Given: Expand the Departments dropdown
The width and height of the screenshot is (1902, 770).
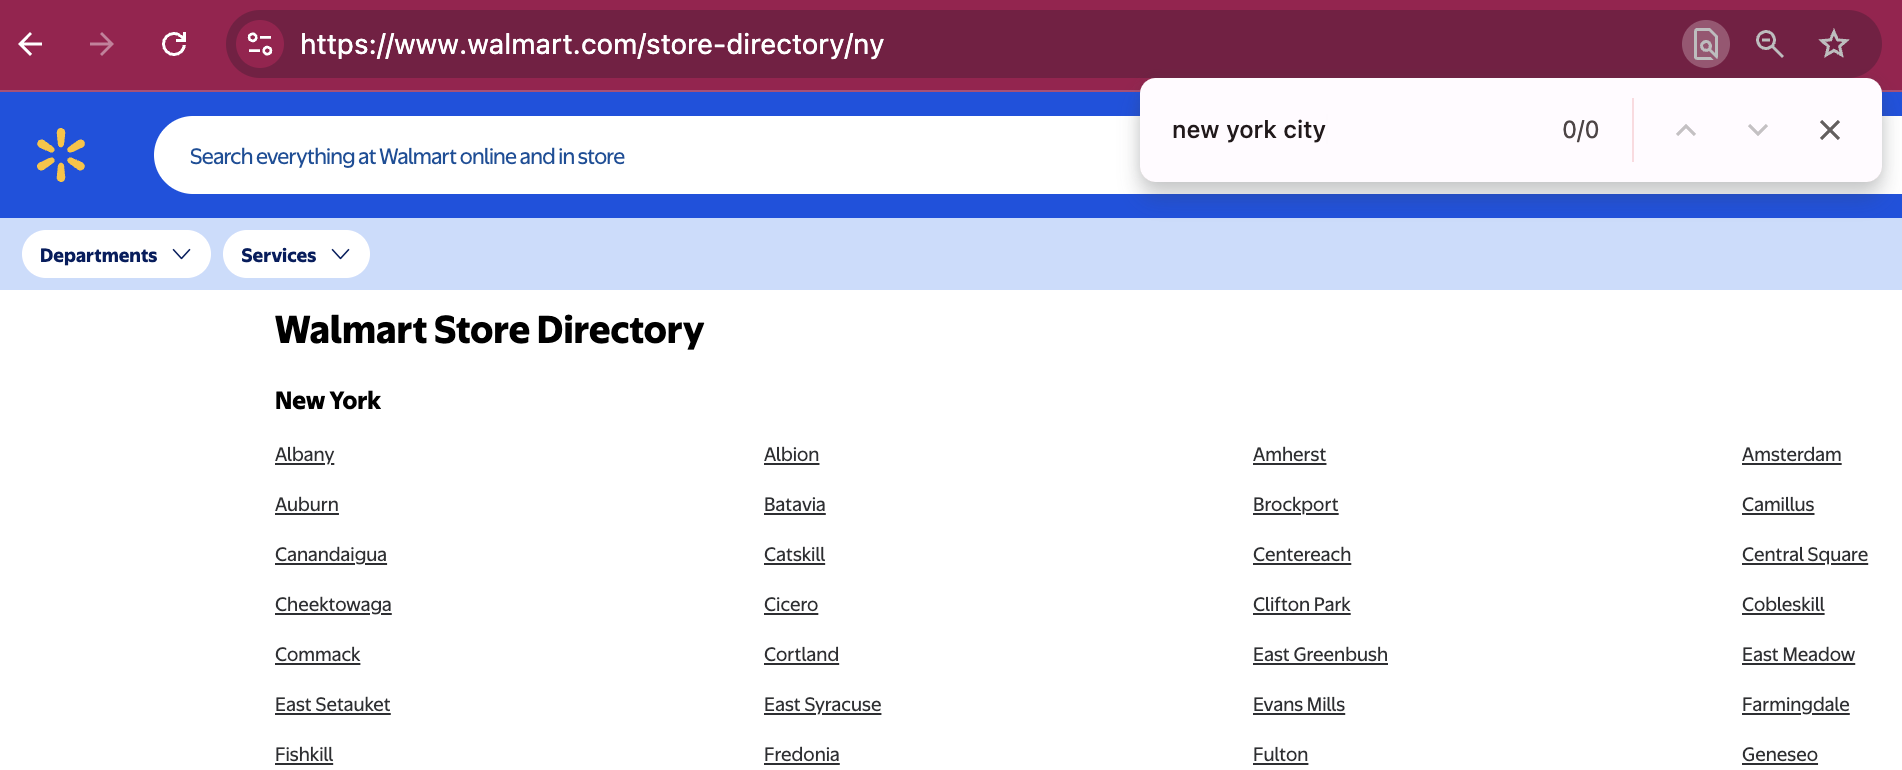Looking at the screenshot, I should click(116, 255).
